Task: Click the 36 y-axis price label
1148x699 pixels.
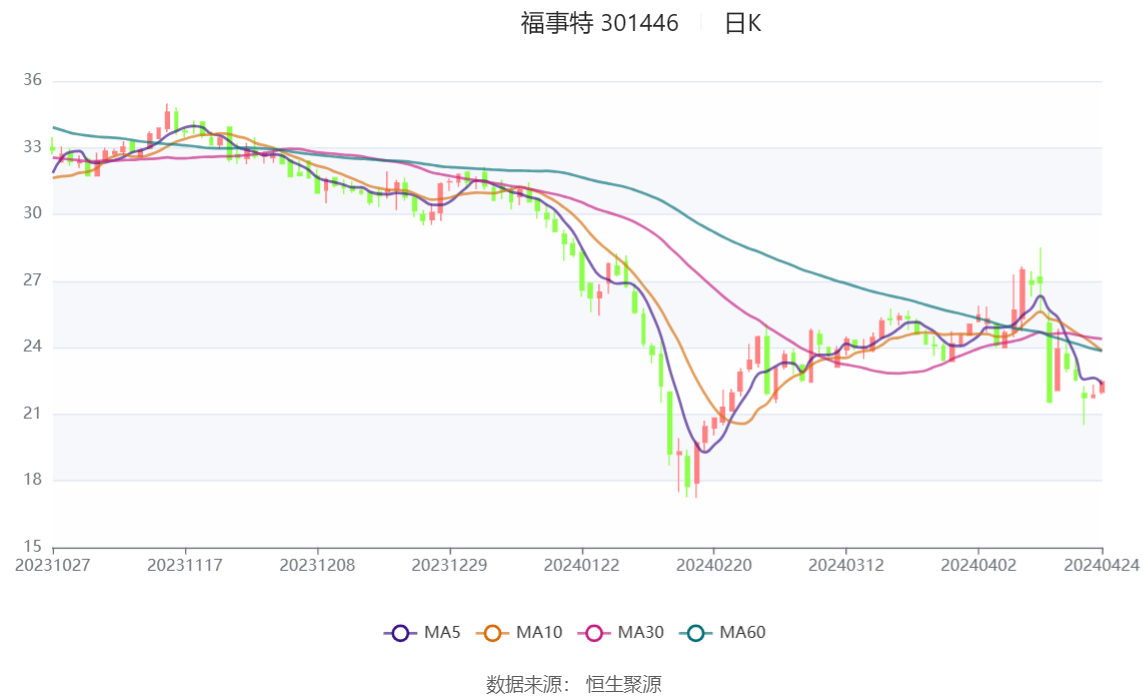Action: click(32, 81)
